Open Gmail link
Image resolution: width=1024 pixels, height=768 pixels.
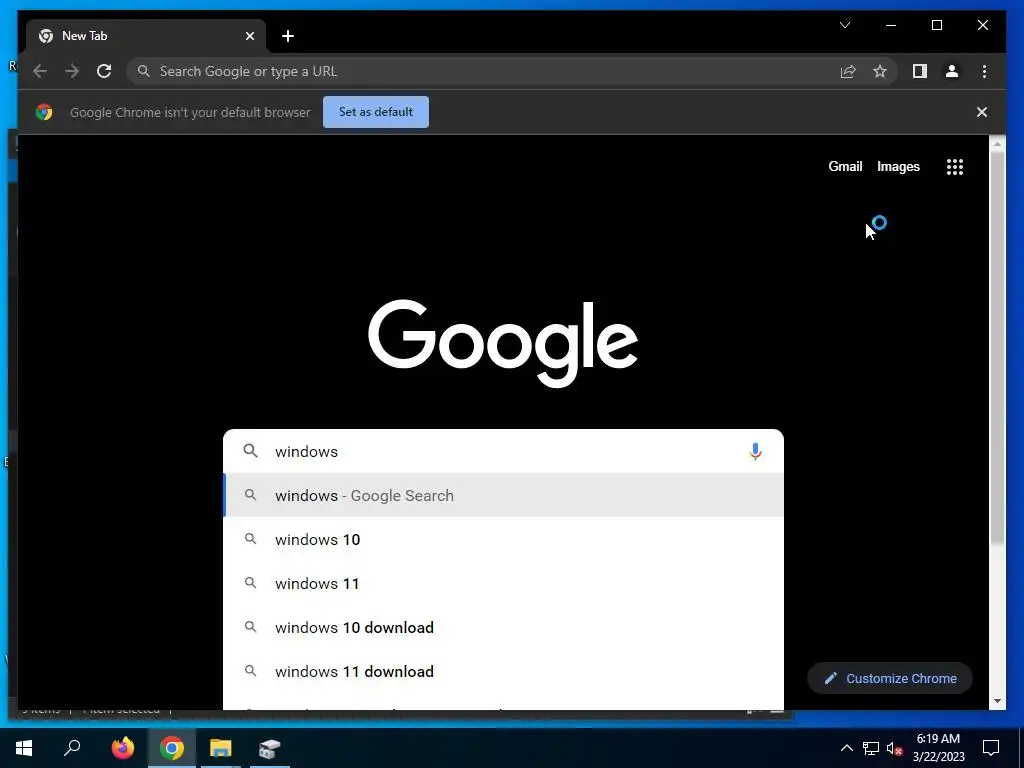(x=845, y=167)
